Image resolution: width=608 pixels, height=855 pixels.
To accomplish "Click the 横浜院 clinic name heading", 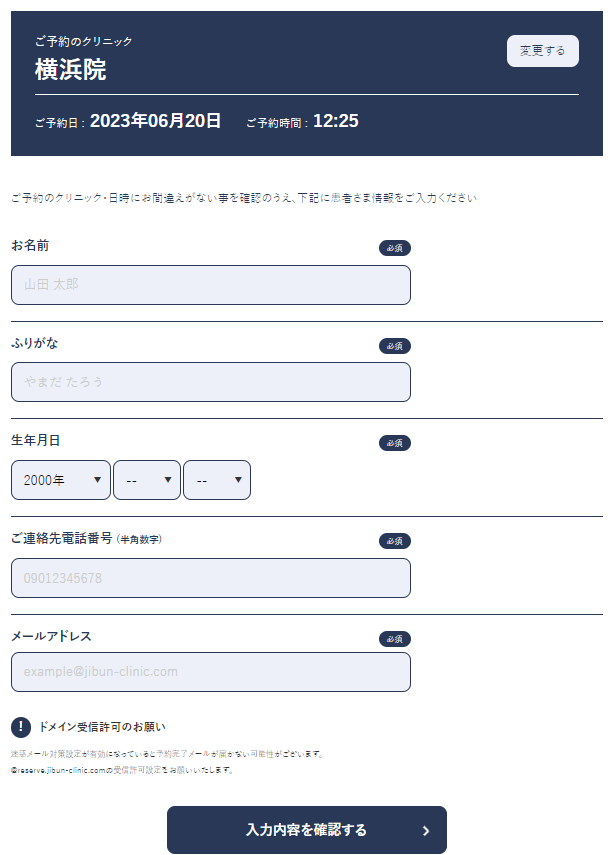I will 70,70.
